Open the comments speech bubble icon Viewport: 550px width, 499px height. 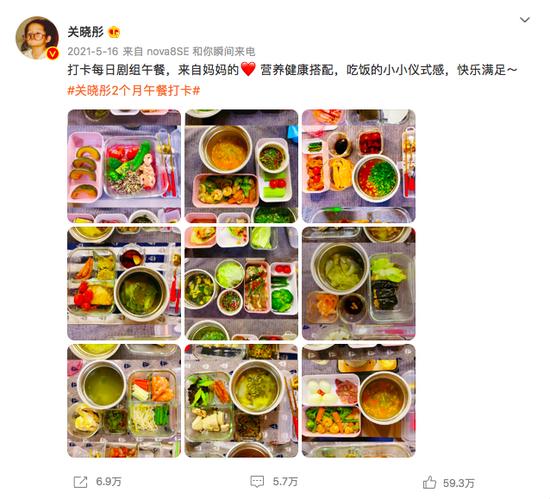[x=257, y=481]
